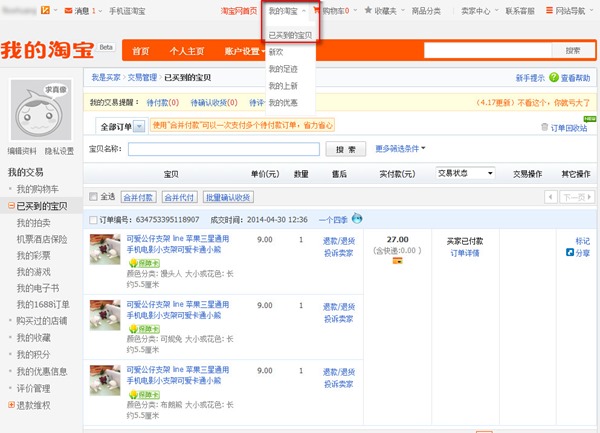Click 隐私设置 under avatar
The width and height of the screenshot is (600, 433).
59,151
